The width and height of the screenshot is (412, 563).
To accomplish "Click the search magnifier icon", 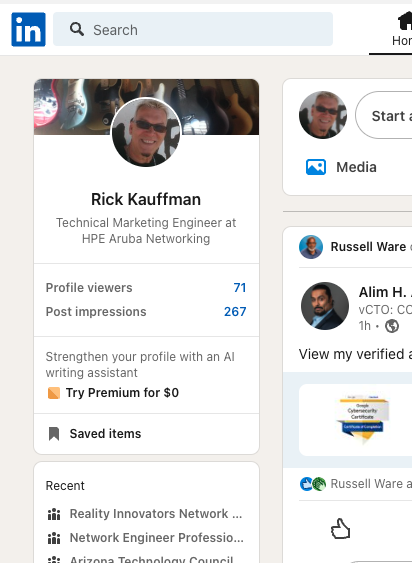I will pos(77,29).
